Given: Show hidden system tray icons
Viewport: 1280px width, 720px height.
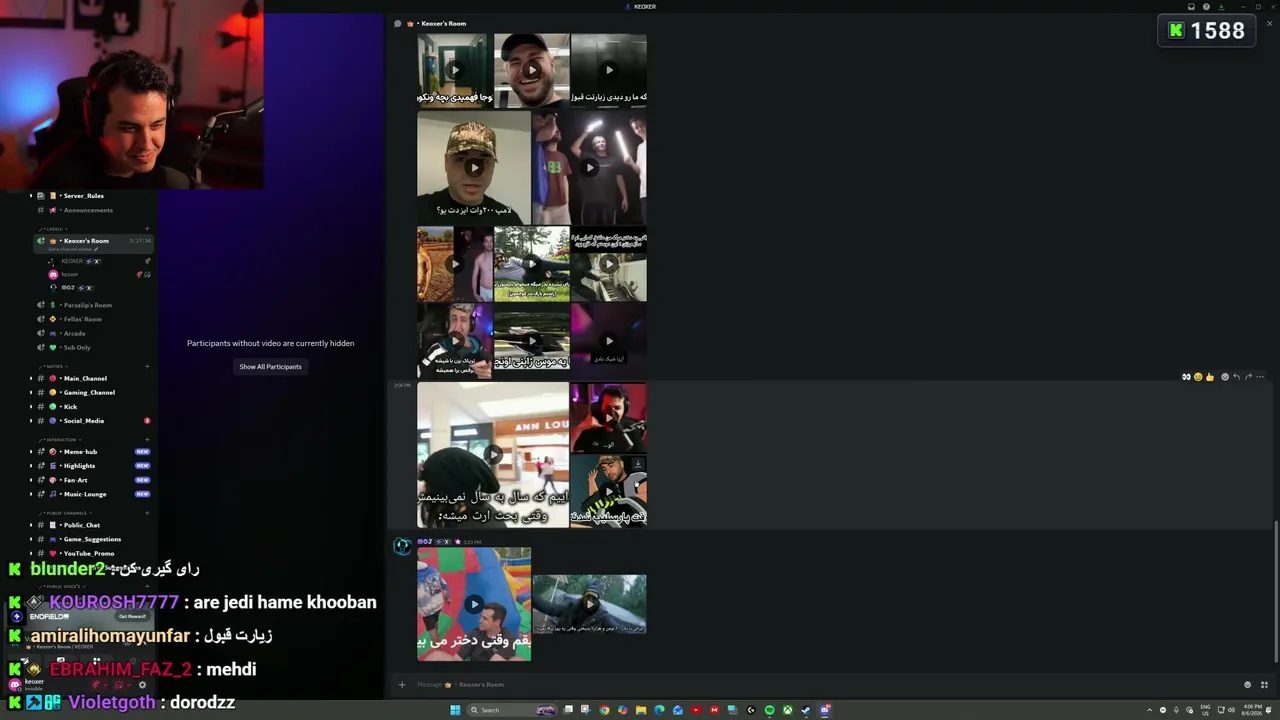Looking at the screenshot, I should pyautogui.click(x=1149, y=710).
